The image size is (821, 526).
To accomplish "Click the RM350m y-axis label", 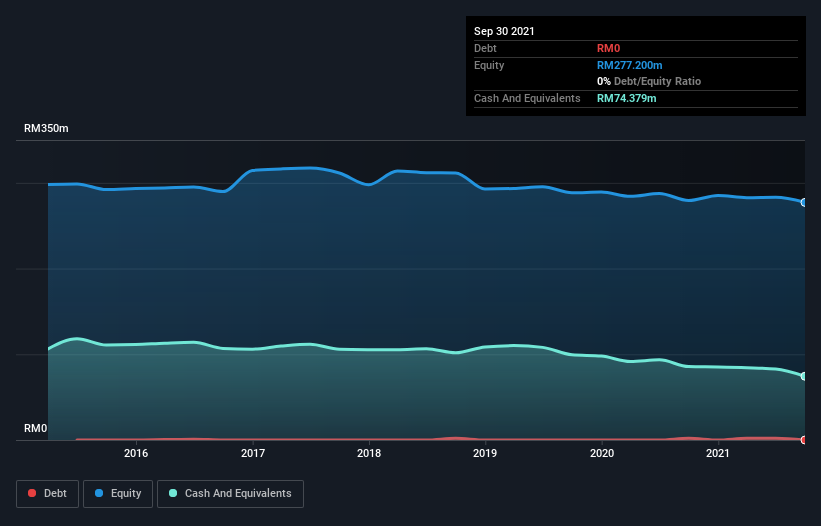I will coord(46,128).
